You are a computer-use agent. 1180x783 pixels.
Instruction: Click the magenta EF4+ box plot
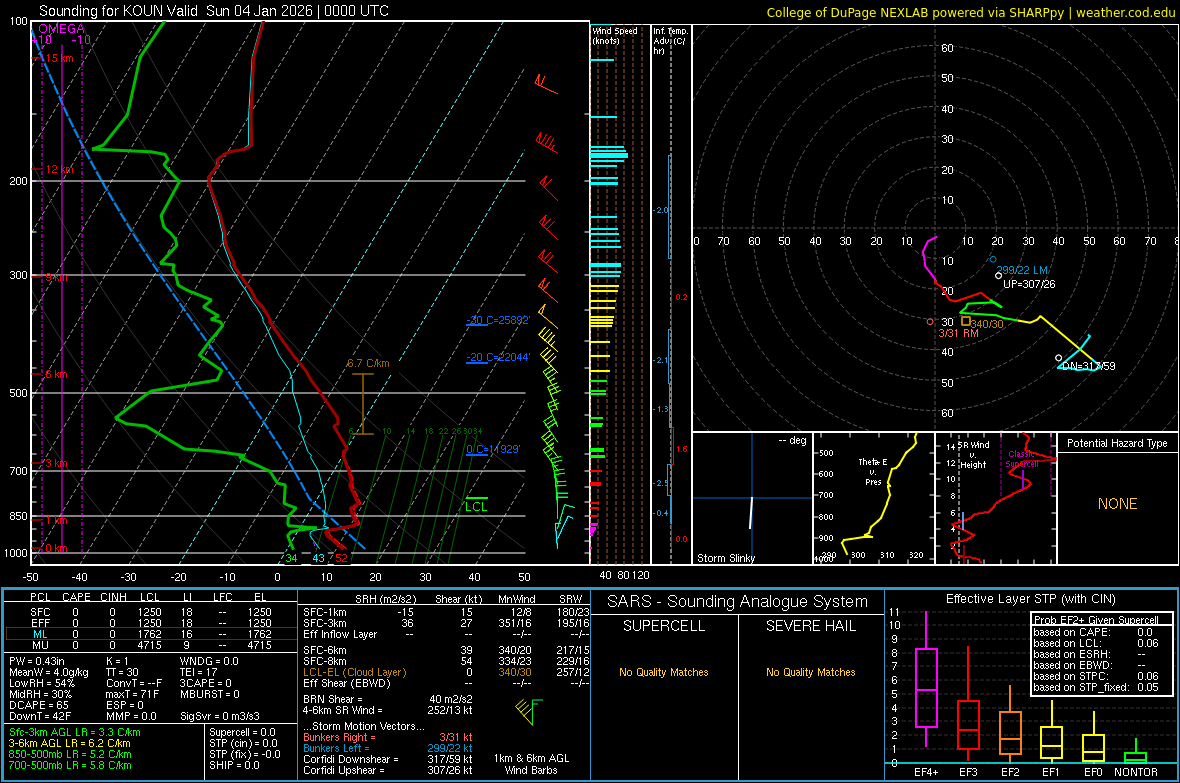926,679
